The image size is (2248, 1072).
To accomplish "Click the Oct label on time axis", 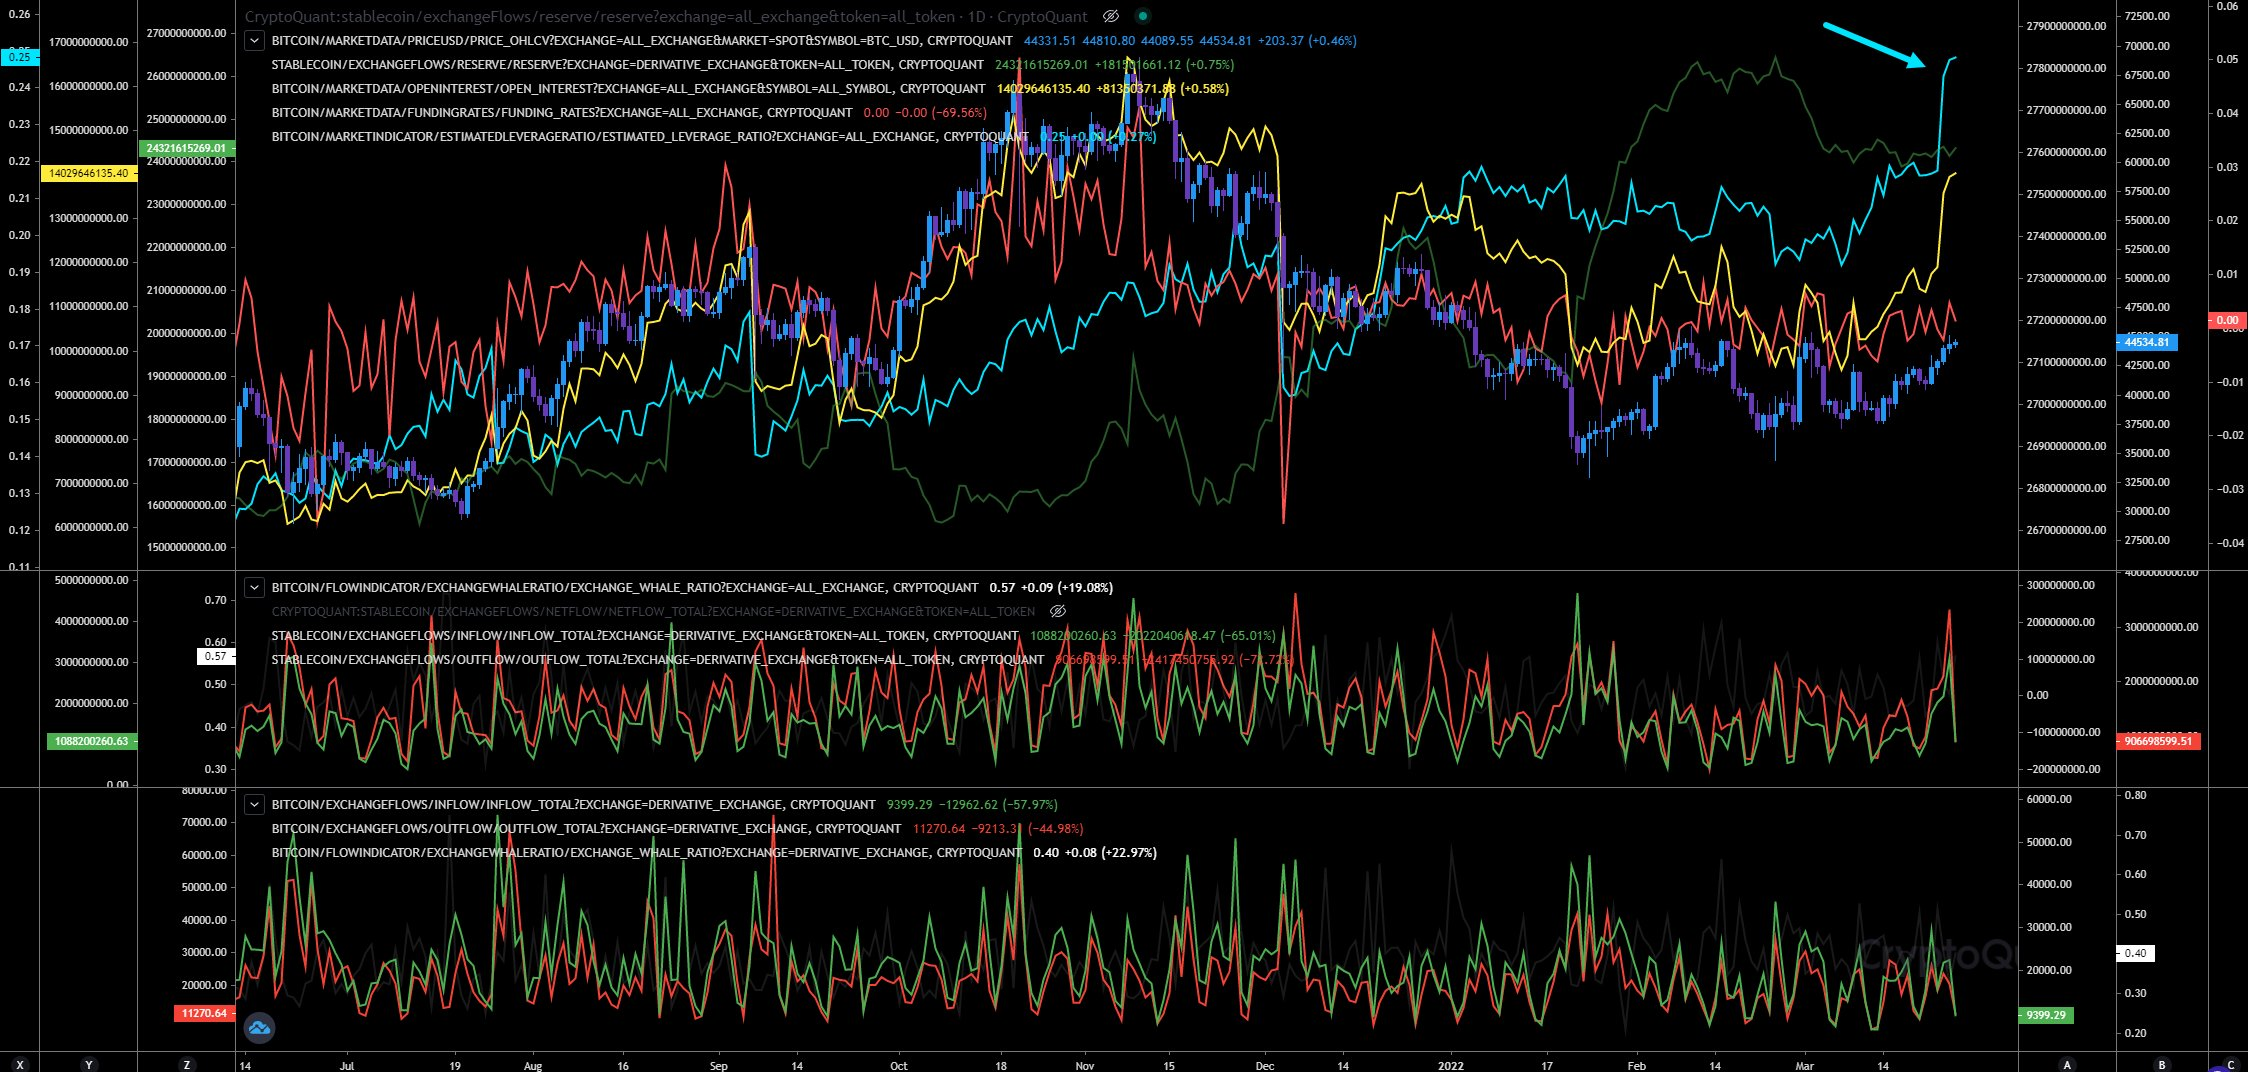I will 899,1066.
